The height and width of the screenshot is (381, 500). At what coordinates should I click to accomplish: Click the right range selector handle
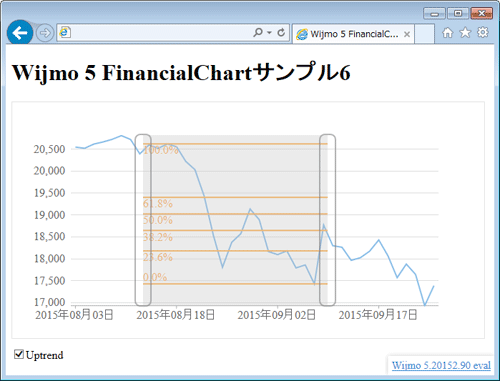[x=327, y=220]
